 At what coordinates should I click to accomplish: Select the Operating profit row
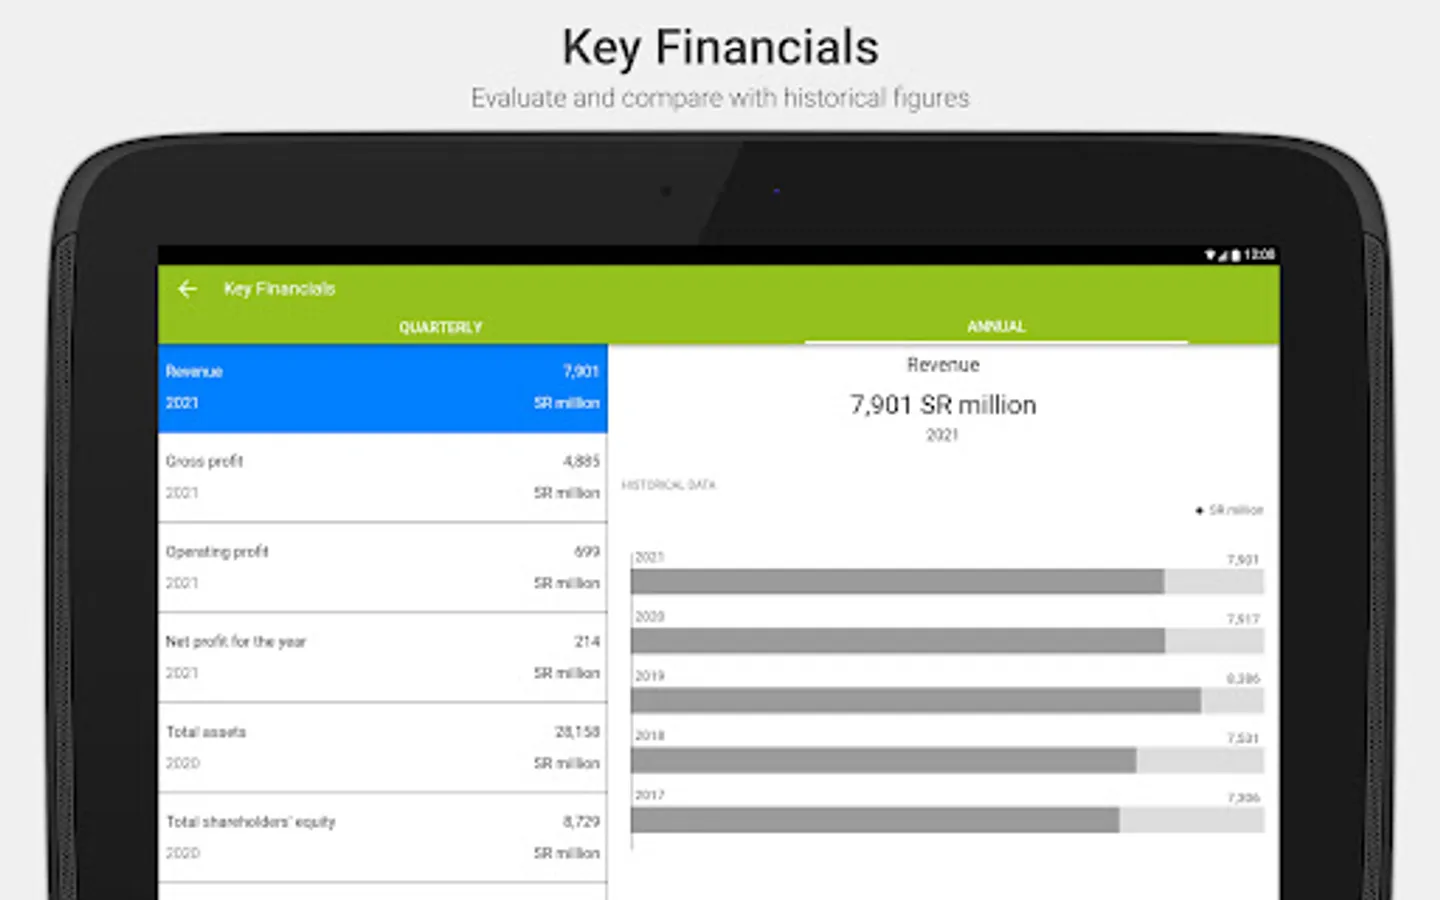pos(383,567)
